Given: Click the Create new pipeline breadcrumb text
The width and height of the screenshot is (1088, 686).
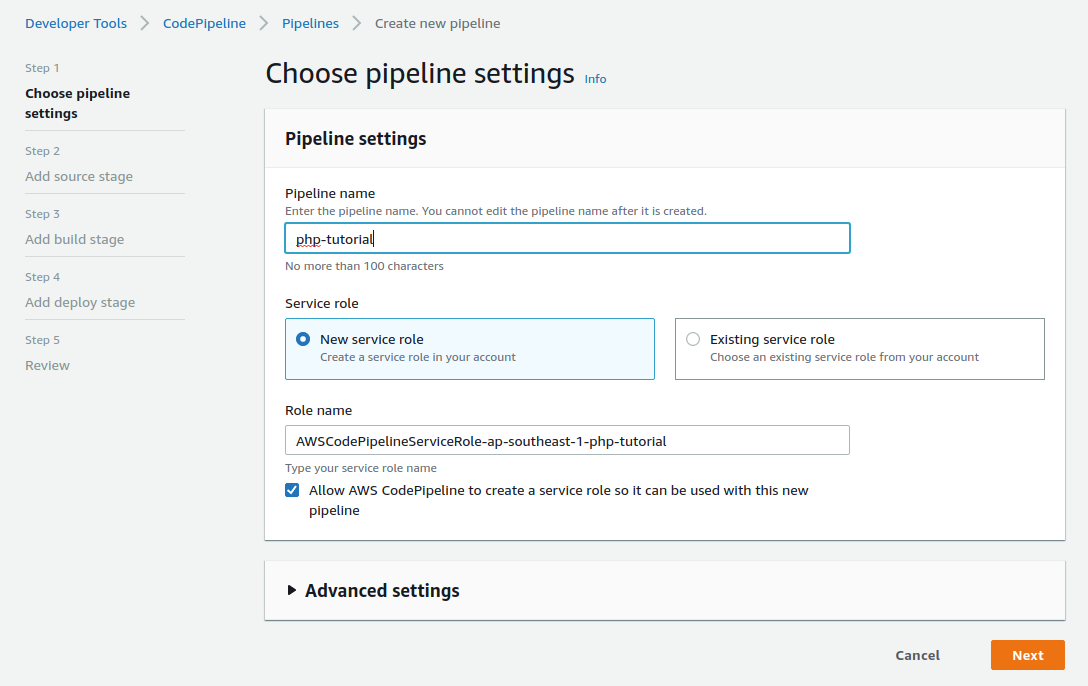Looking at the screenshot, I should pos(437,23).
